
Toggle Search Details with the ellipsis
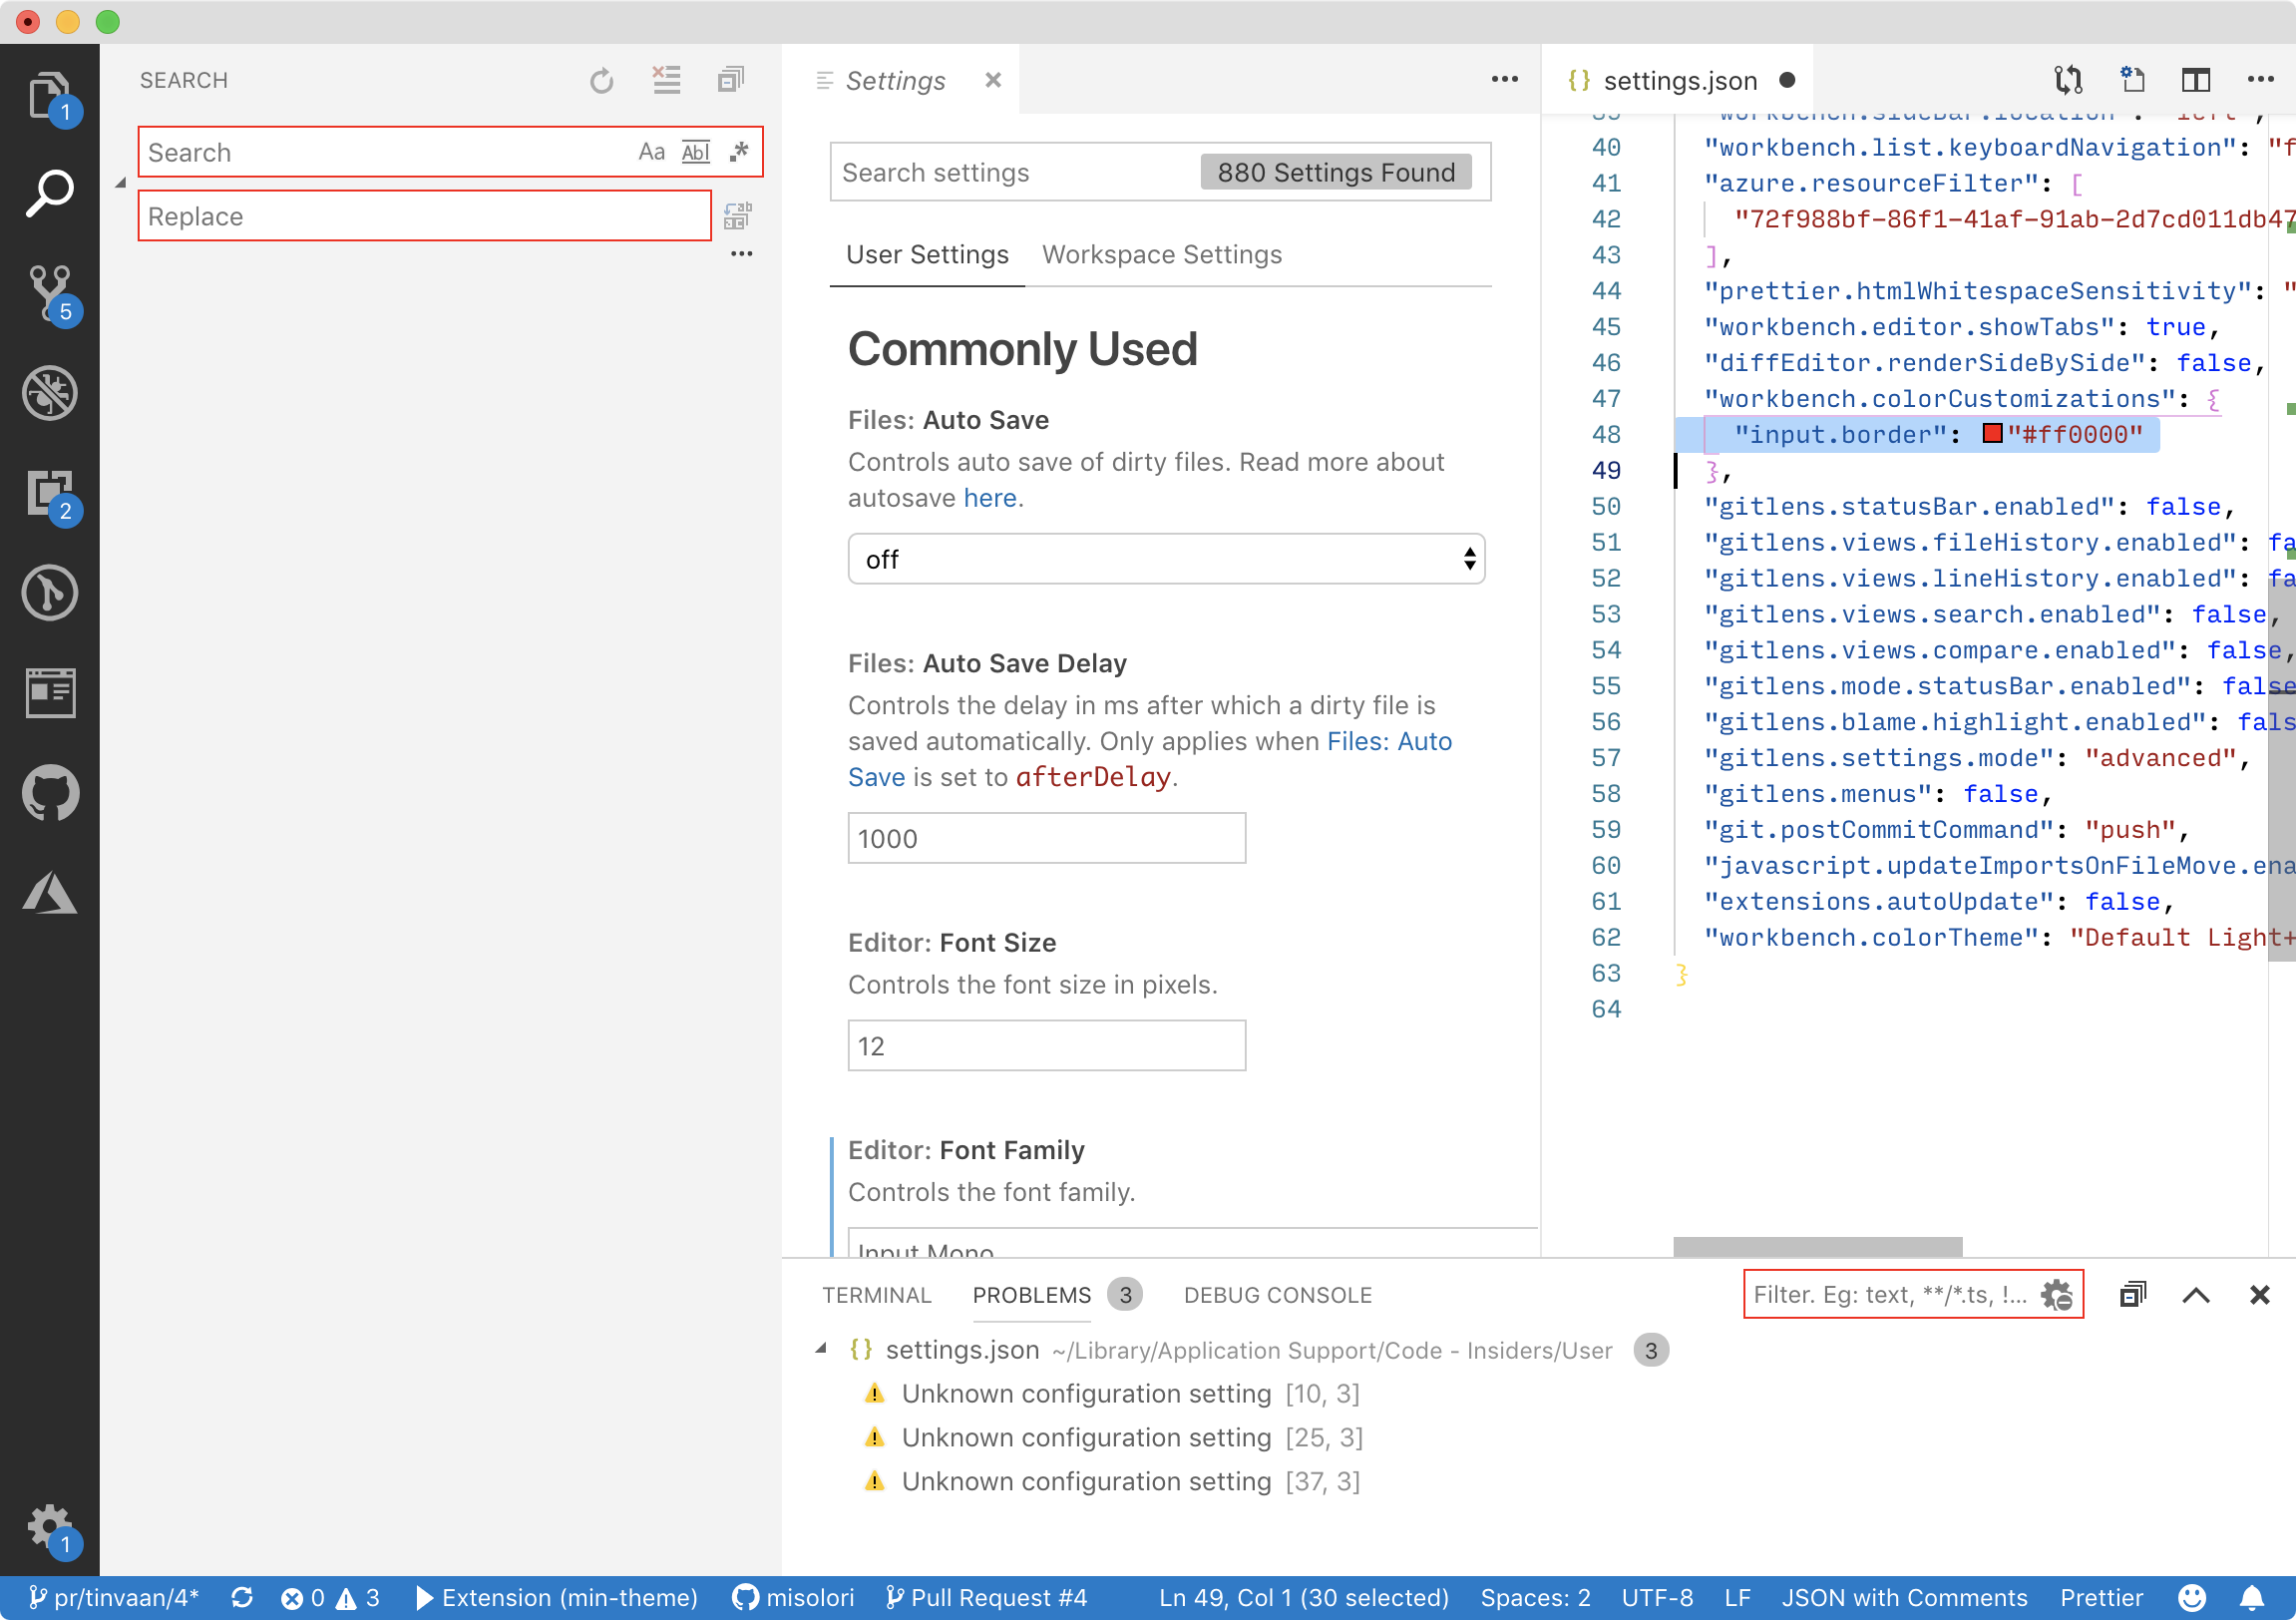pos(741,254)
